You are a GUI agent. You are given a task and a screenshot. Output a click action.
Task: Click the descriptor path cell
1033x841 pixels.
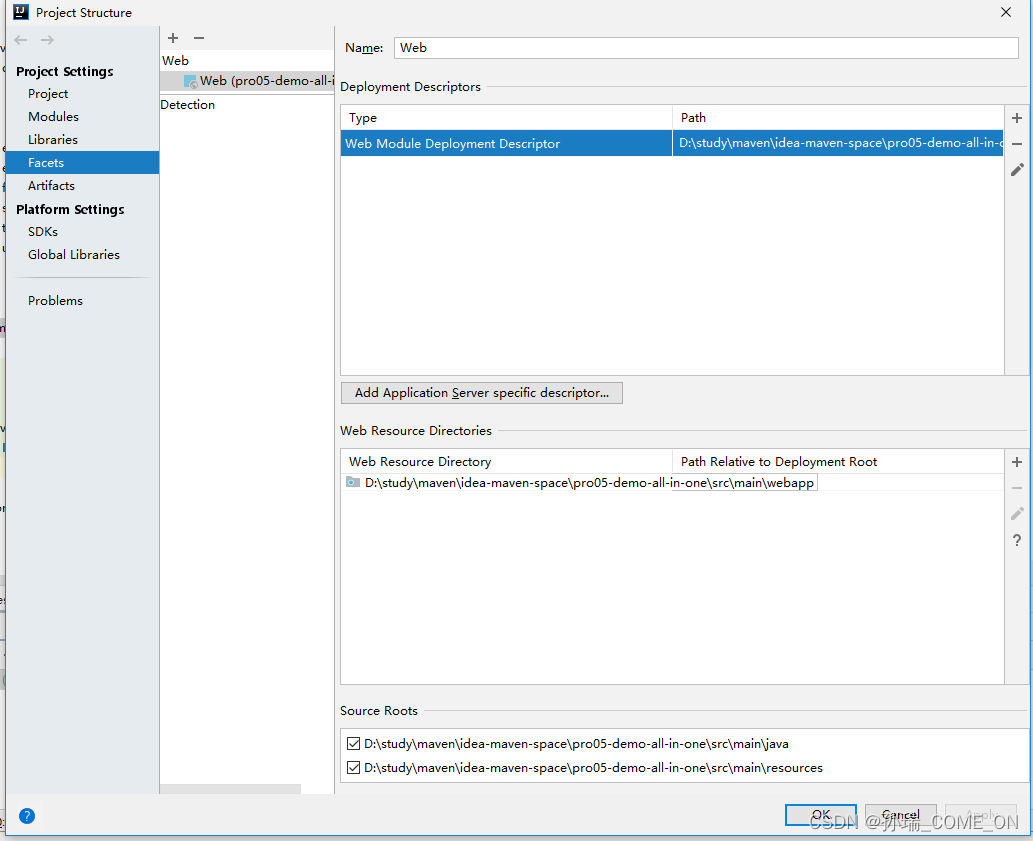click(x=838, y=144)
